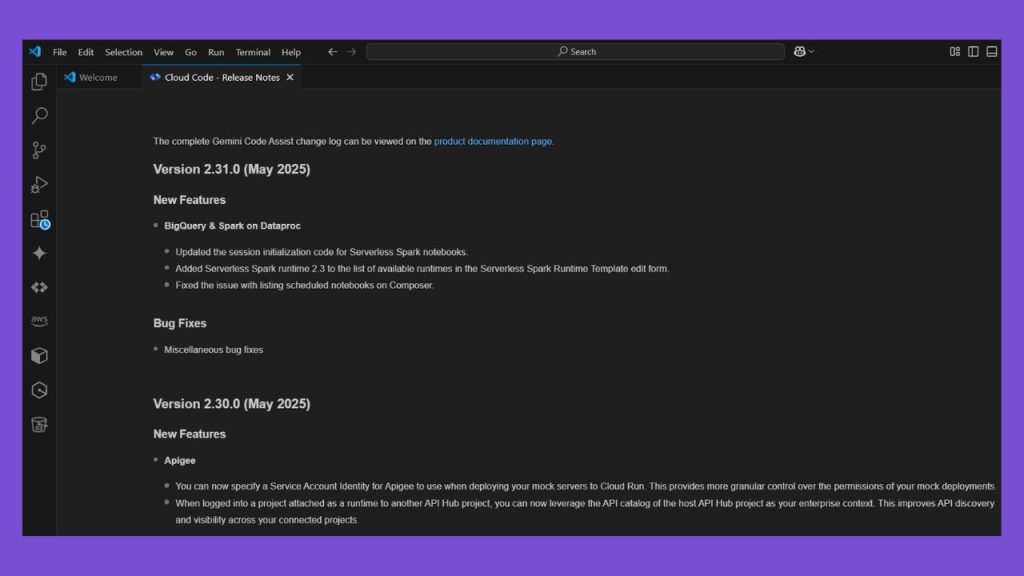Open the Copilot chat icon
Image resolution: width=1024 pixels, height=576 pixels.
click(x=799, y=52)
